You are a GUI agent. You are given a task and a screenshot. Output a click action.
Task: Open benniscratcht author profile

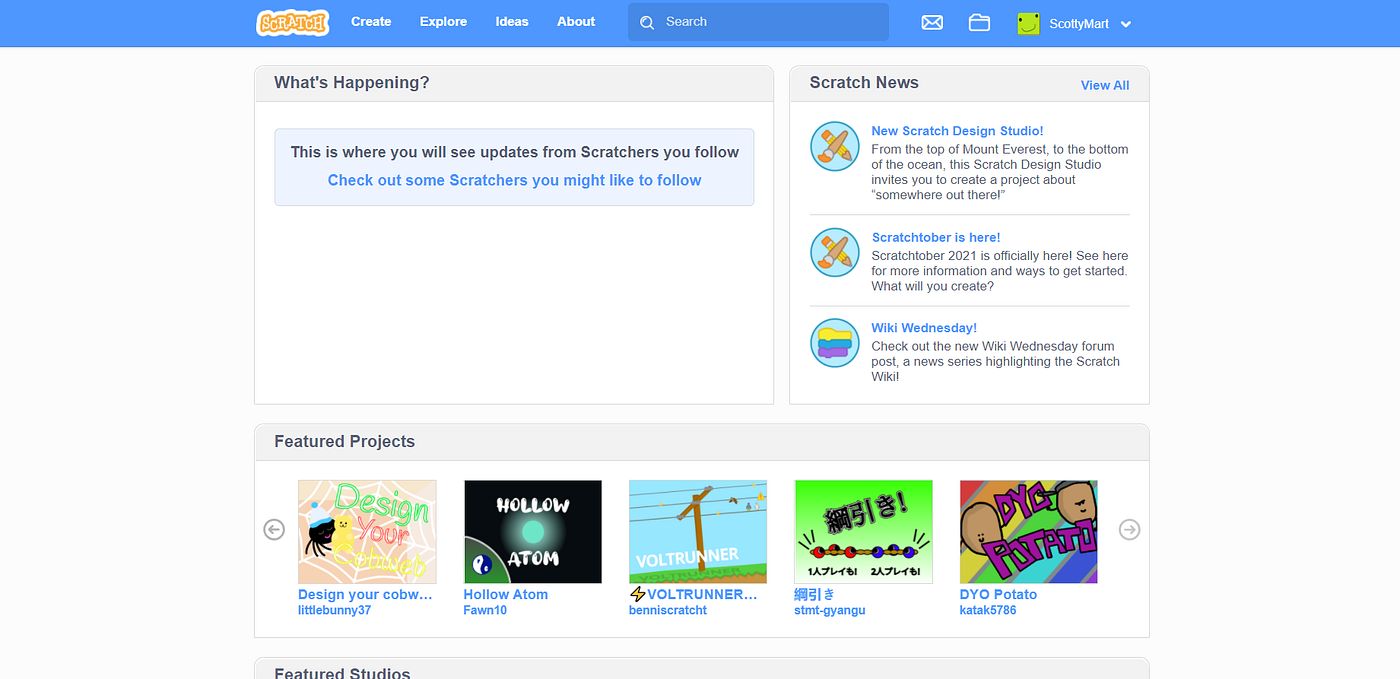point(668,610)
